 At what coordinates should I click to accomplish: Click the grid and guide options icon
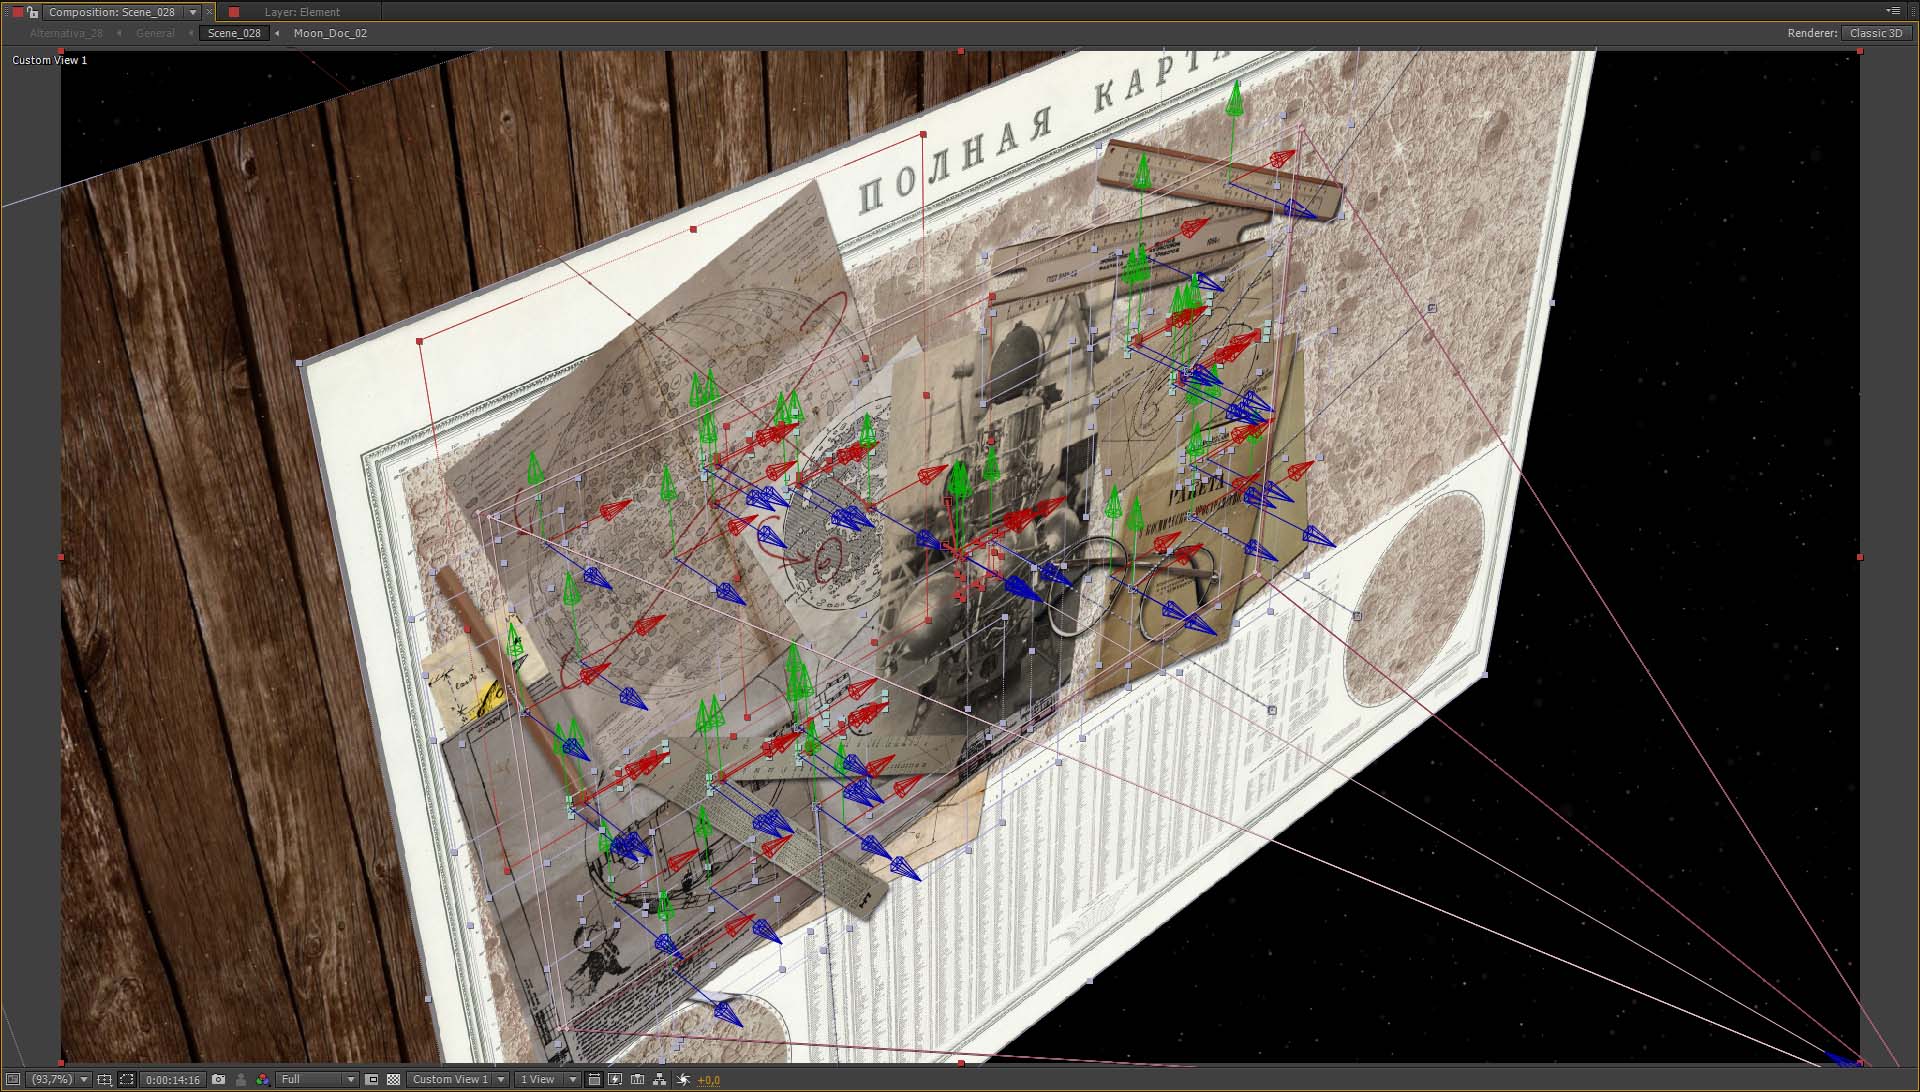[104, 1079]
